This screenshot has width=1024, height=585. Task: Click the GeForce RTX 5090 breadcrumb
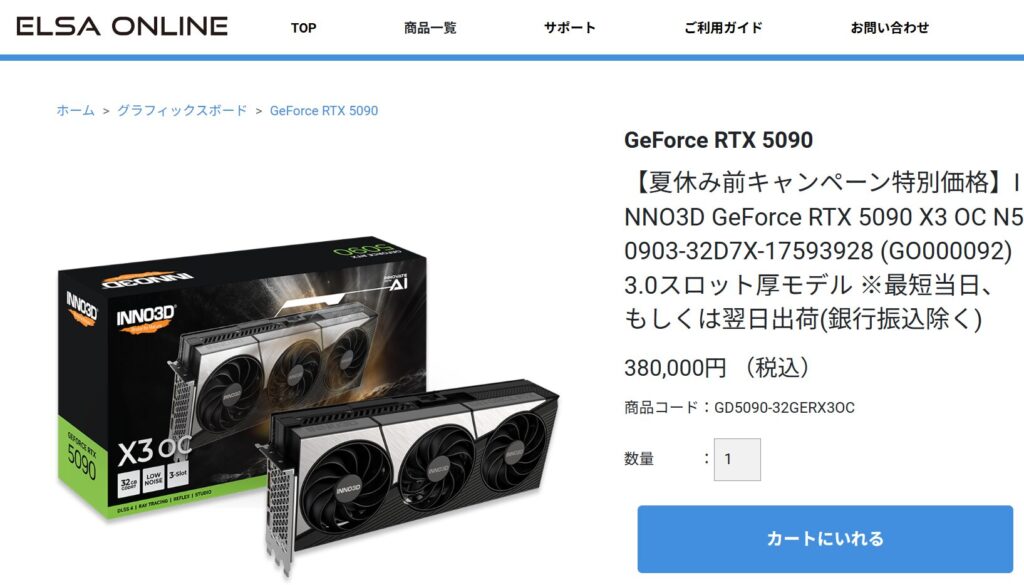pyautogui.click(x=324, y=111)
